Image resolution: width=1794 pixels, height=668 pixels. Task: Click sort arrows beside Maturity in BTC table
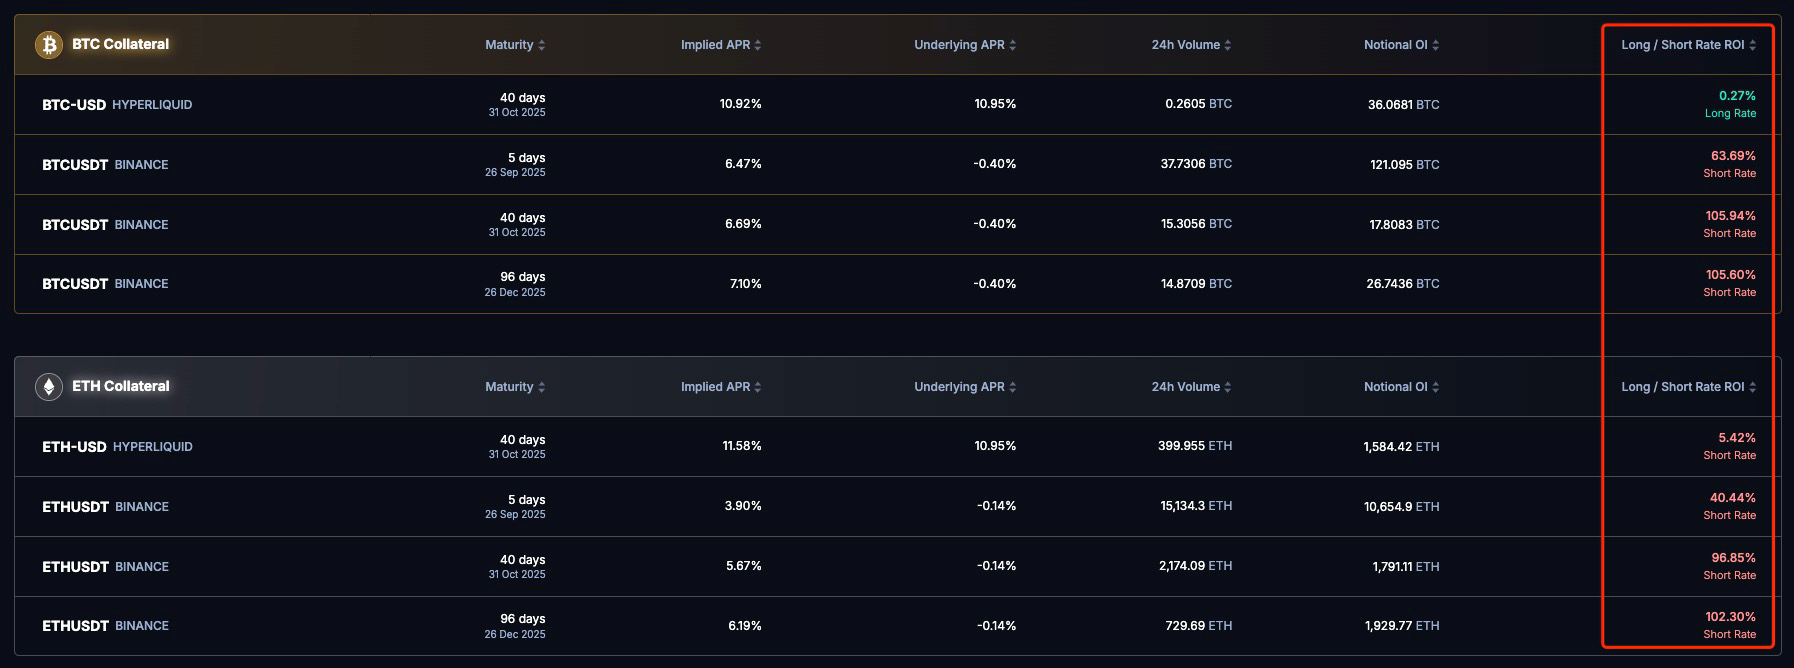542,45
